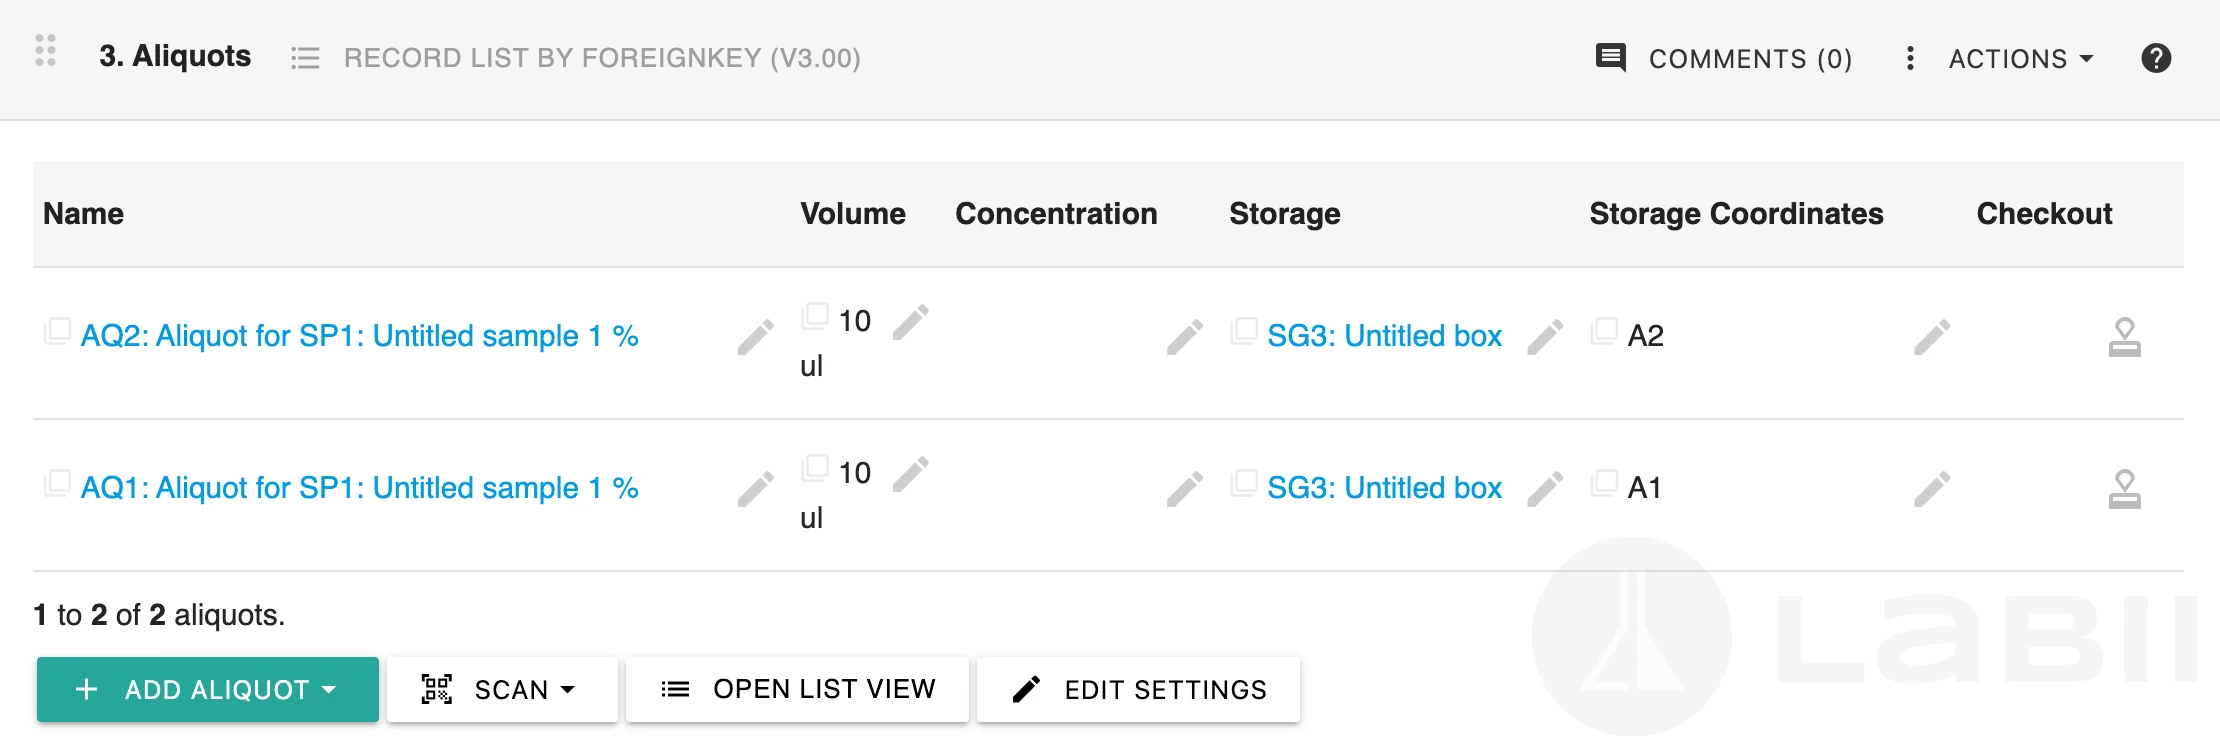
Task: Edit AQ2 aliquot name with pencil icon
Action: click(756, 337)
